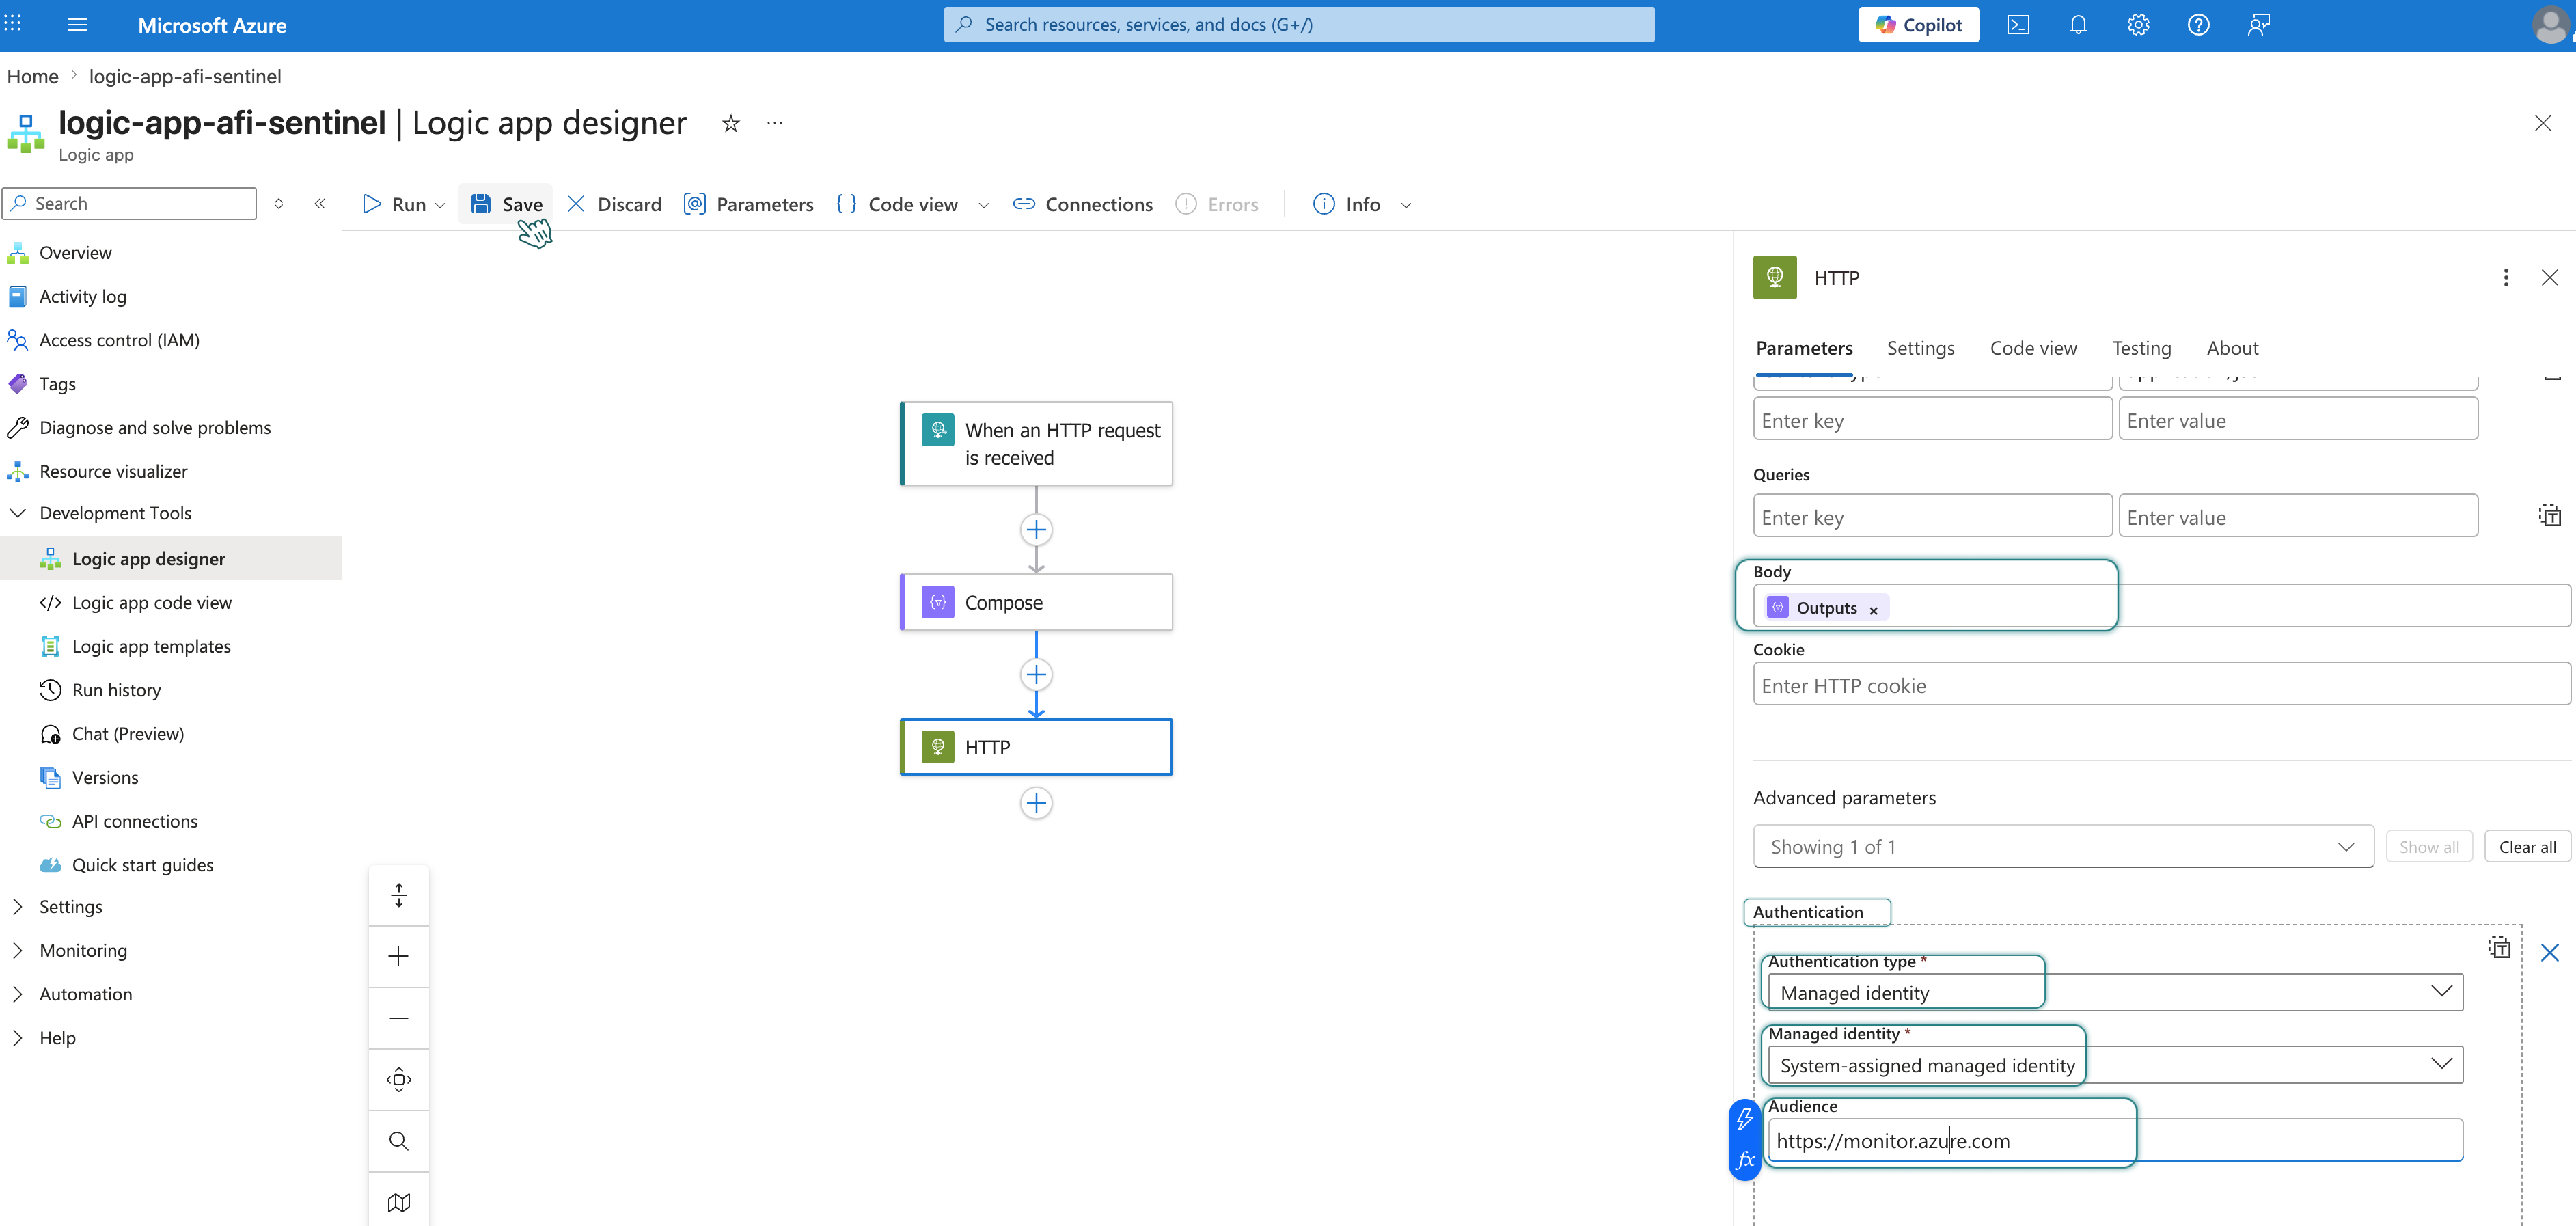Viewport: 2576px width, 1226px height.
Task: Open portal settings gear
Action: click(2138, 25)
